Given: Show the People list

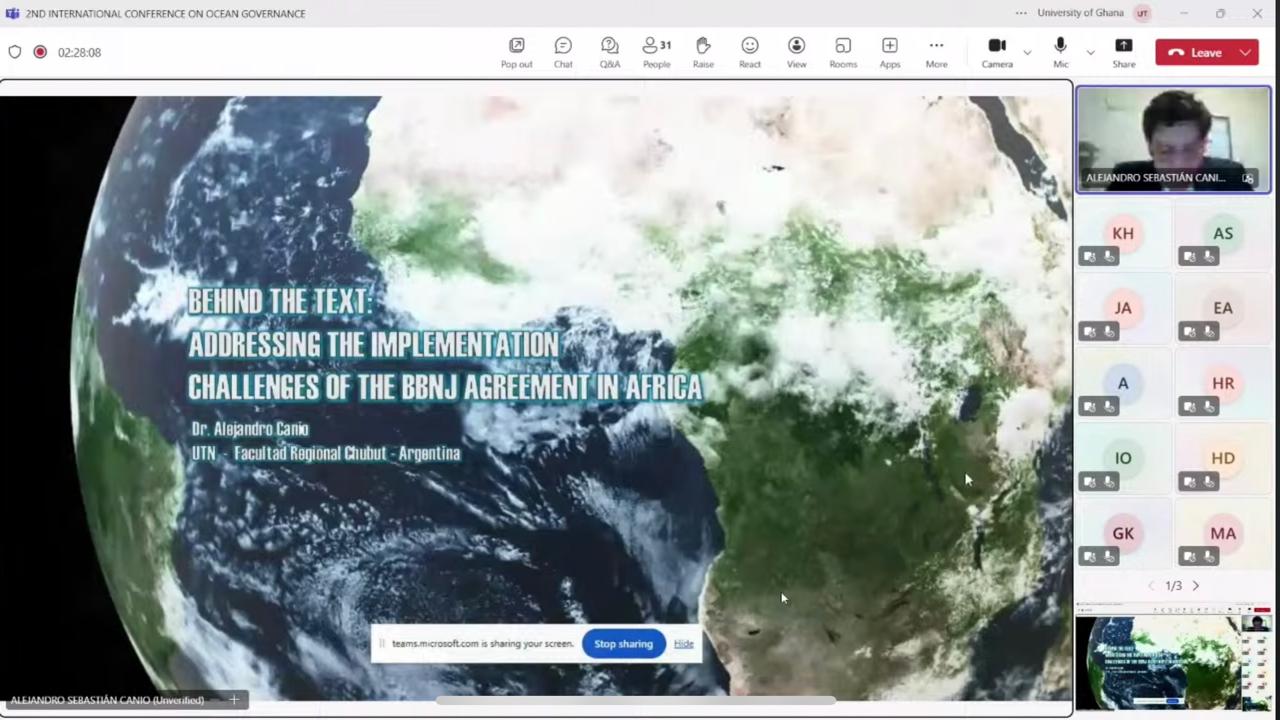Looking at the screenshot, I should click(x=657, y=53).
